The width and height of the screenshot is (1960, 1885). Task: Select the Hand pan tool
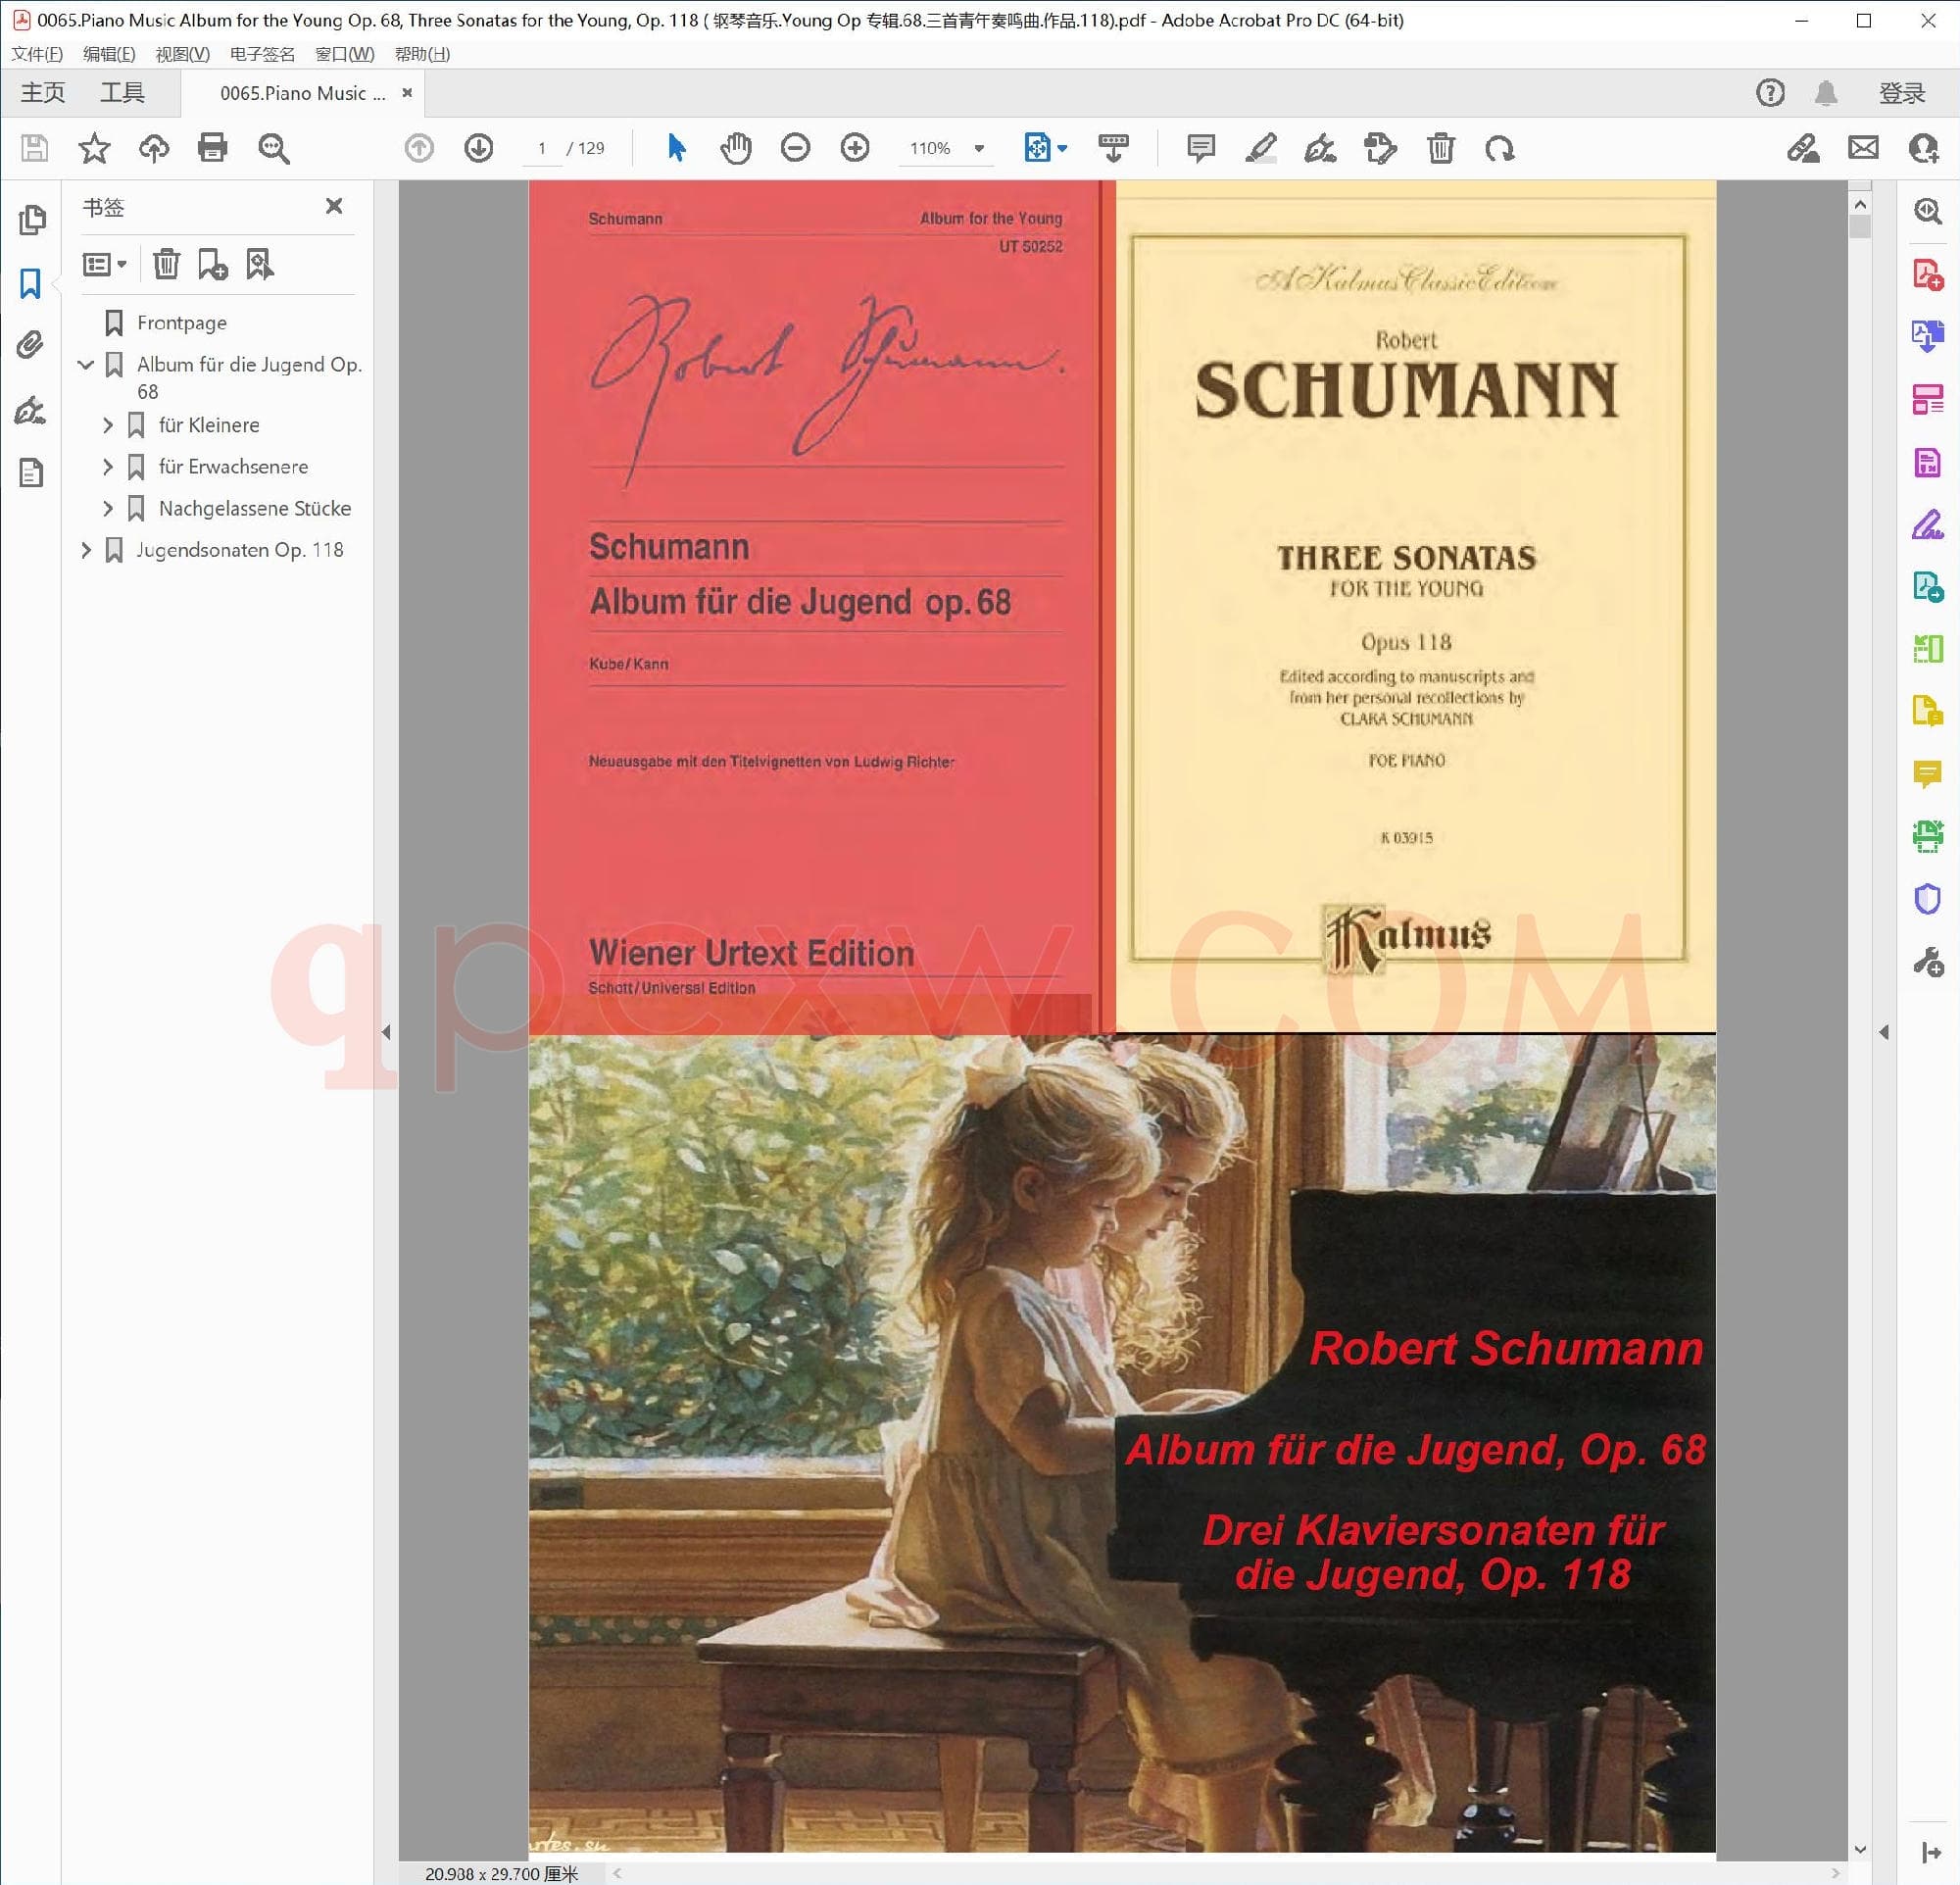736,148
